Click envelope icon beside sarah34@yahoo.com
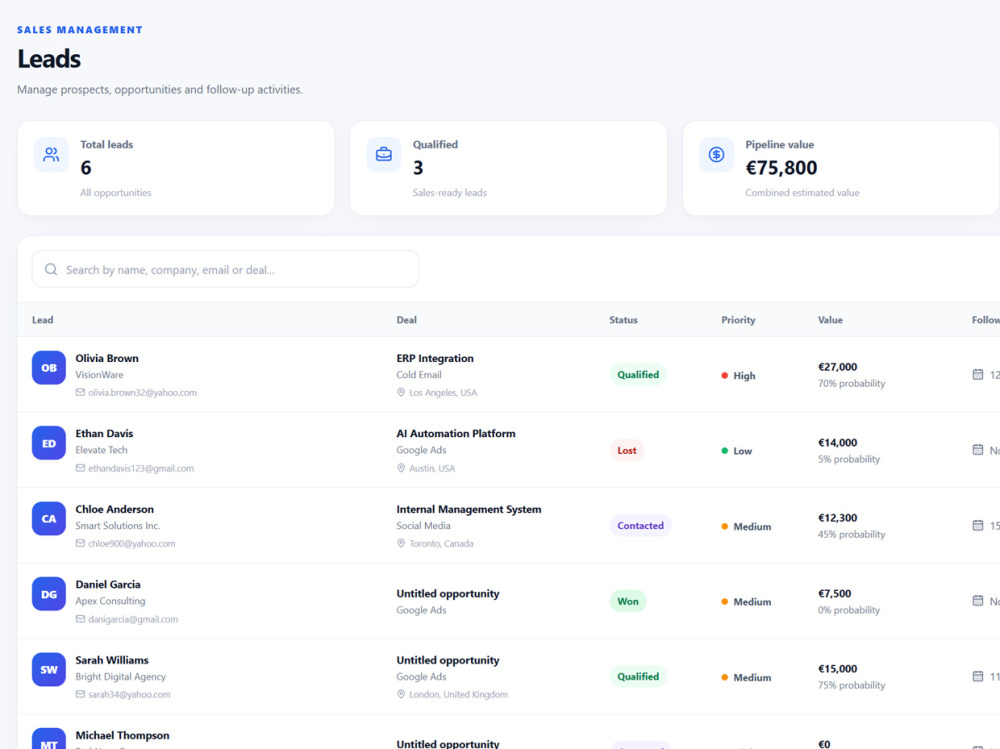Screen dimensions: 1000x749 point(80,693)
